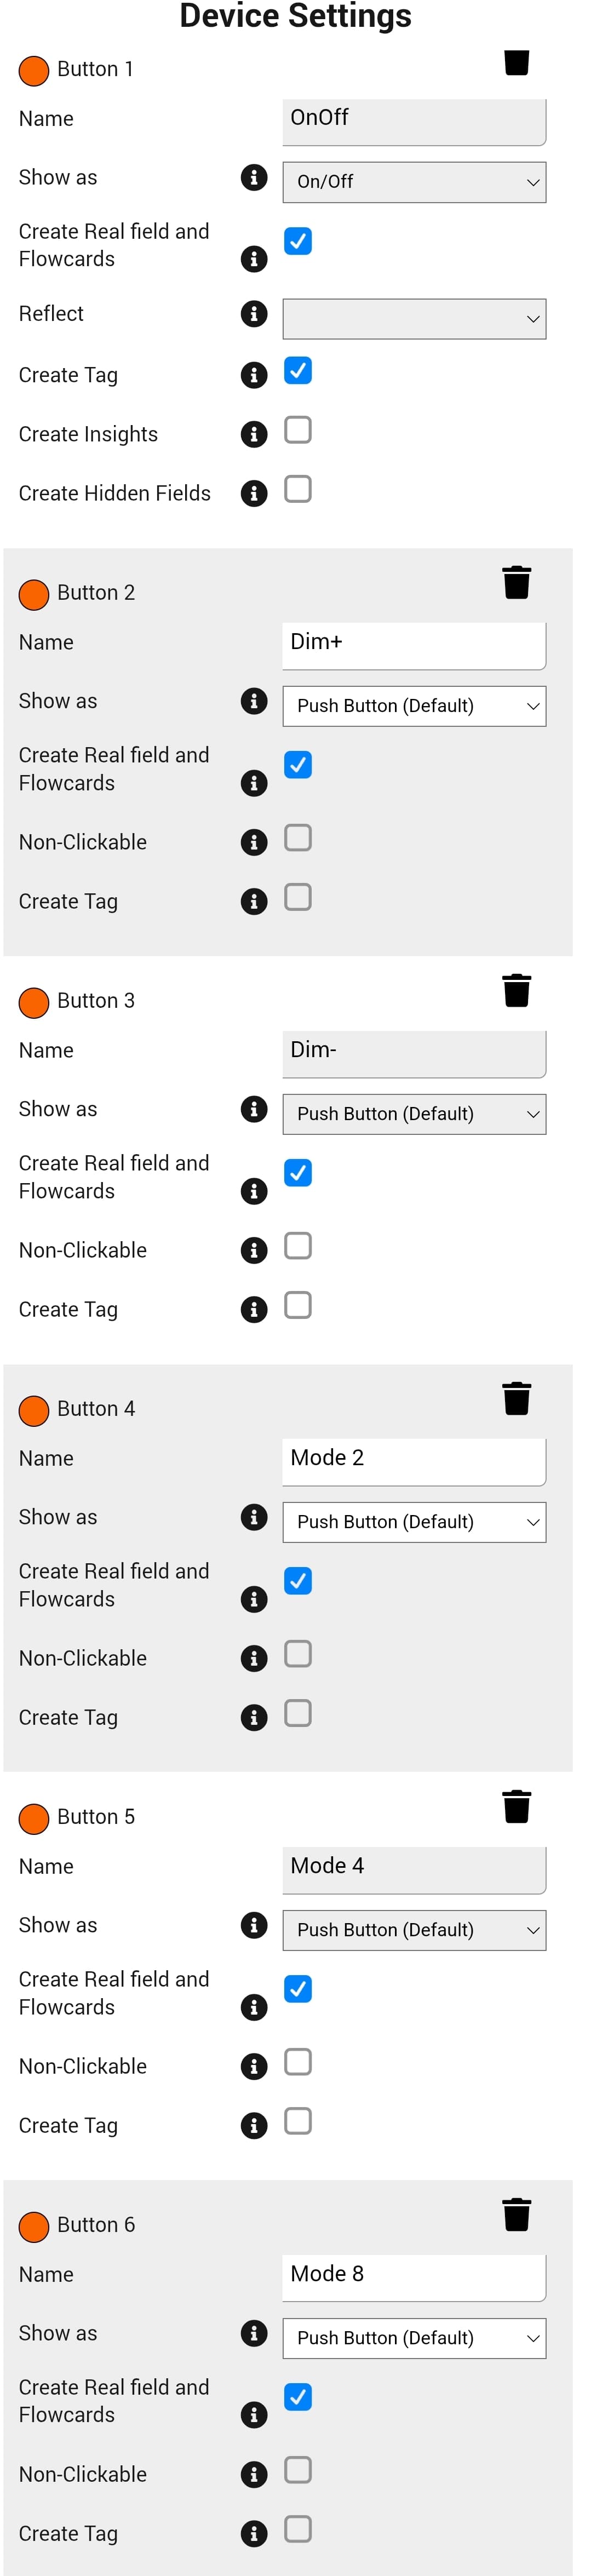Toggle Create Tag checkbox for Button 4

(298, 1713)
